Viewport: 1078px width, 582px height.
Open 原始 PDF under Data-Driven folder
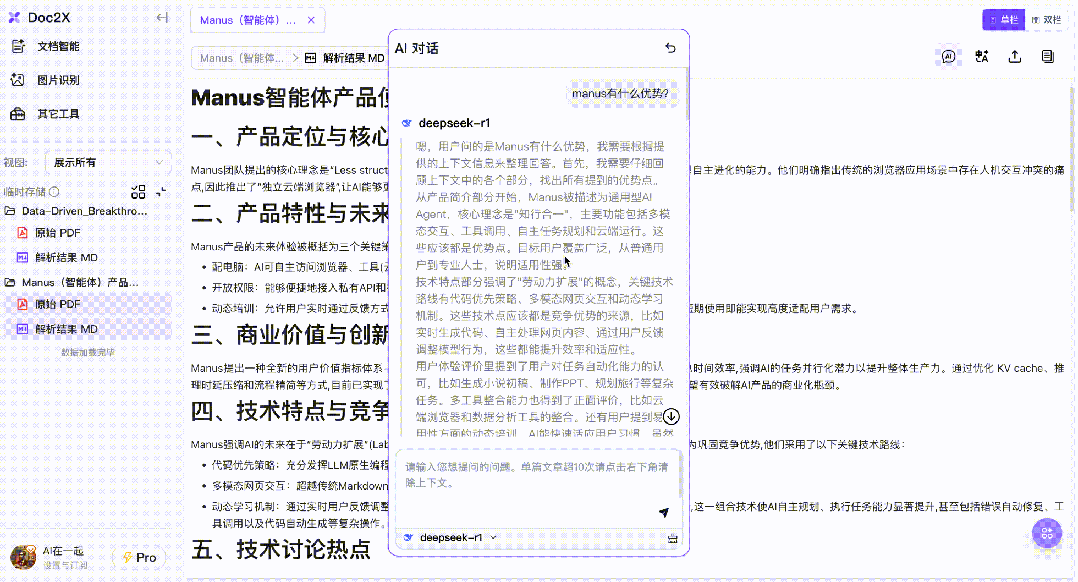point(58,233)
